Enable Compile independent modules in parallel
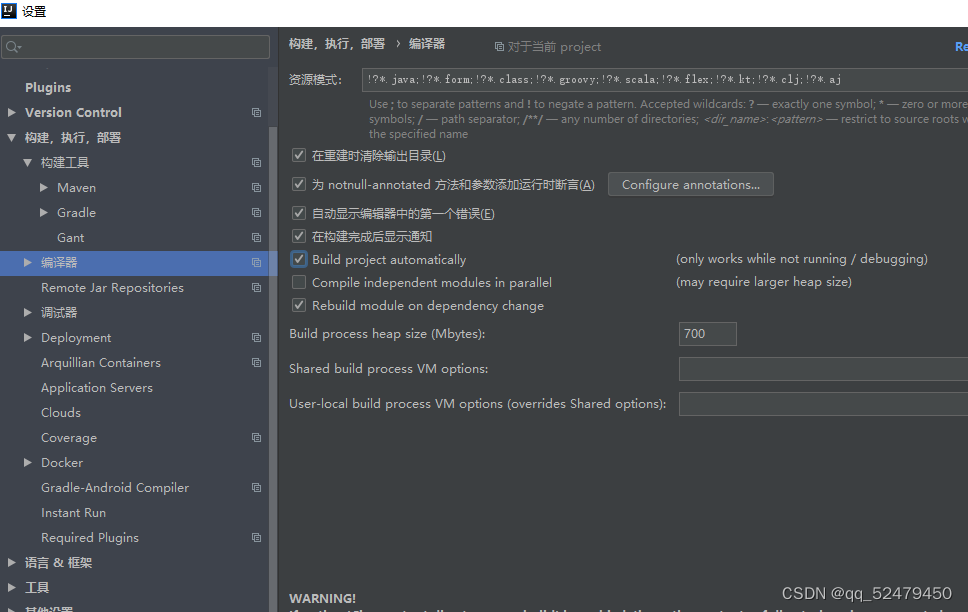The width and height of the screenshot is (968, 612). click(298, 282)
